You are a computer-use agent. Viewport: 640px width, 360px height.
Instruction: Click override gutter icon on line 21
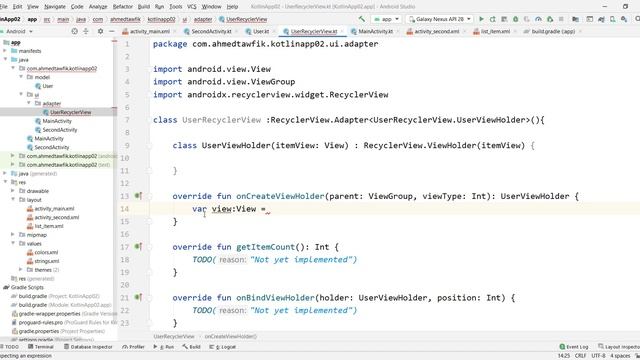pos(138,297)
